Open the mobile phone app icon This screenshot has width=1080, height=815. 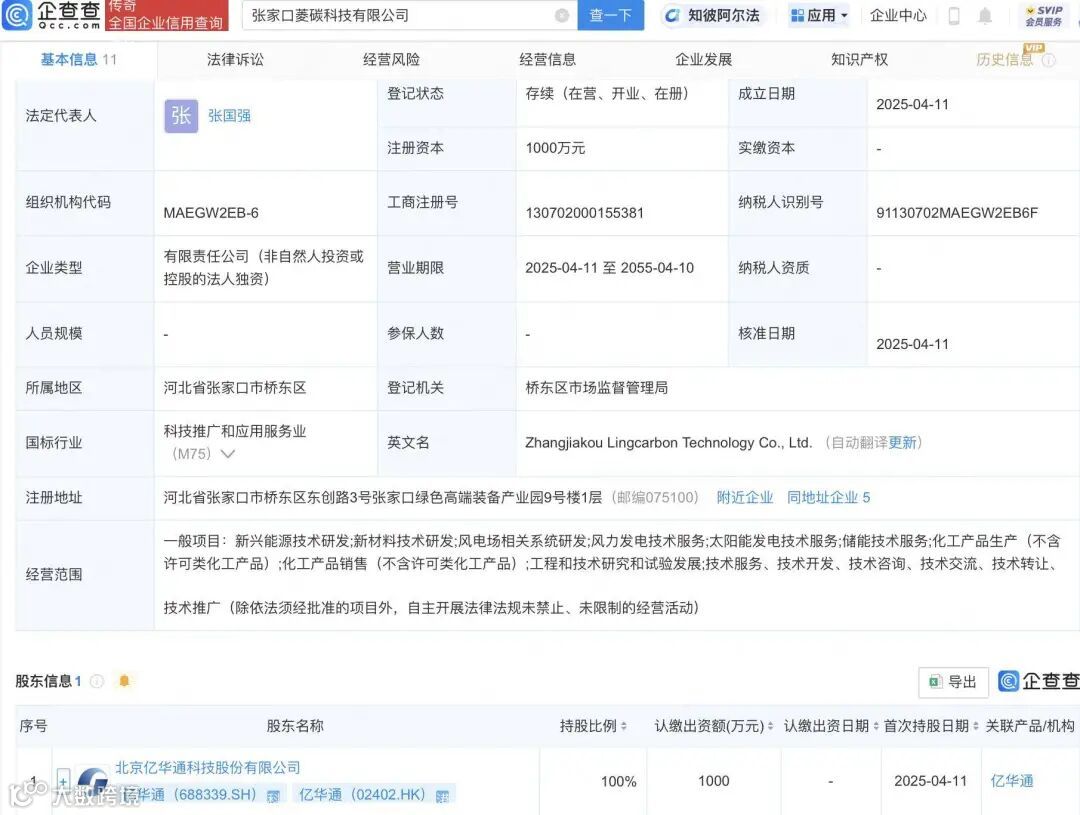pos(954,16)
